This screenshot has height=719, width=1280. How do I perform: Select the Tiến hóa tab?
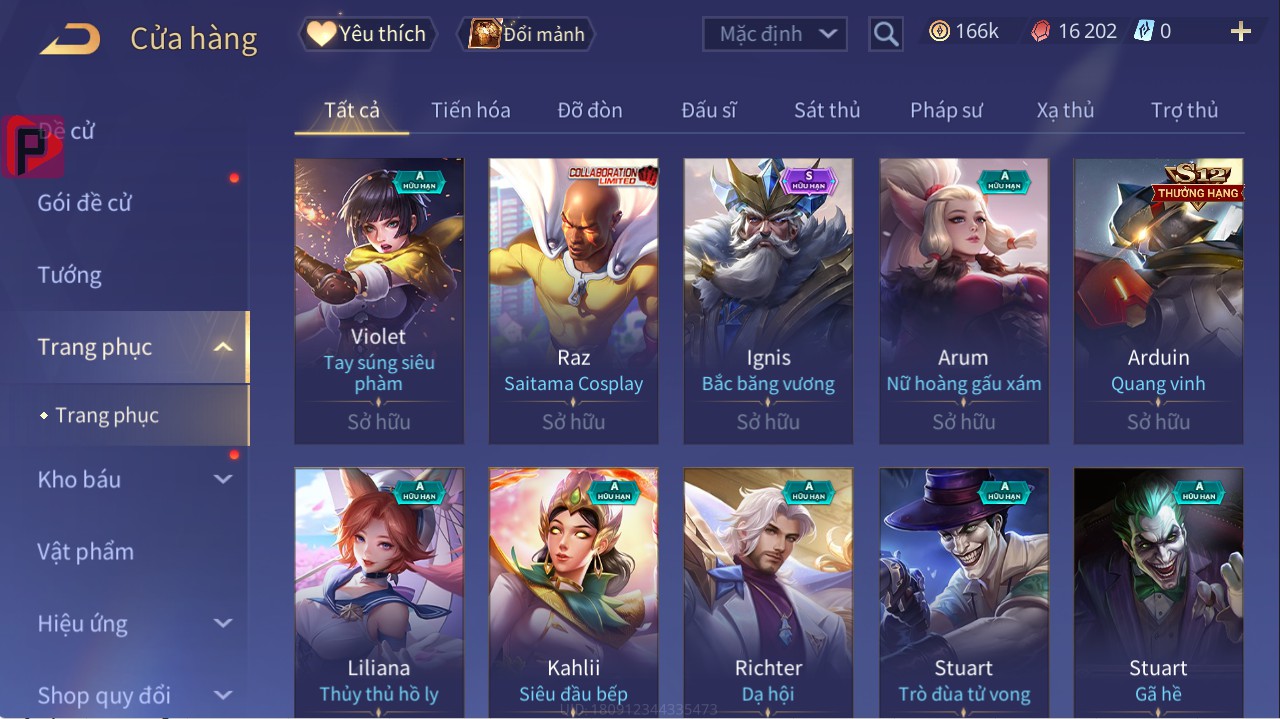[471, 110]
